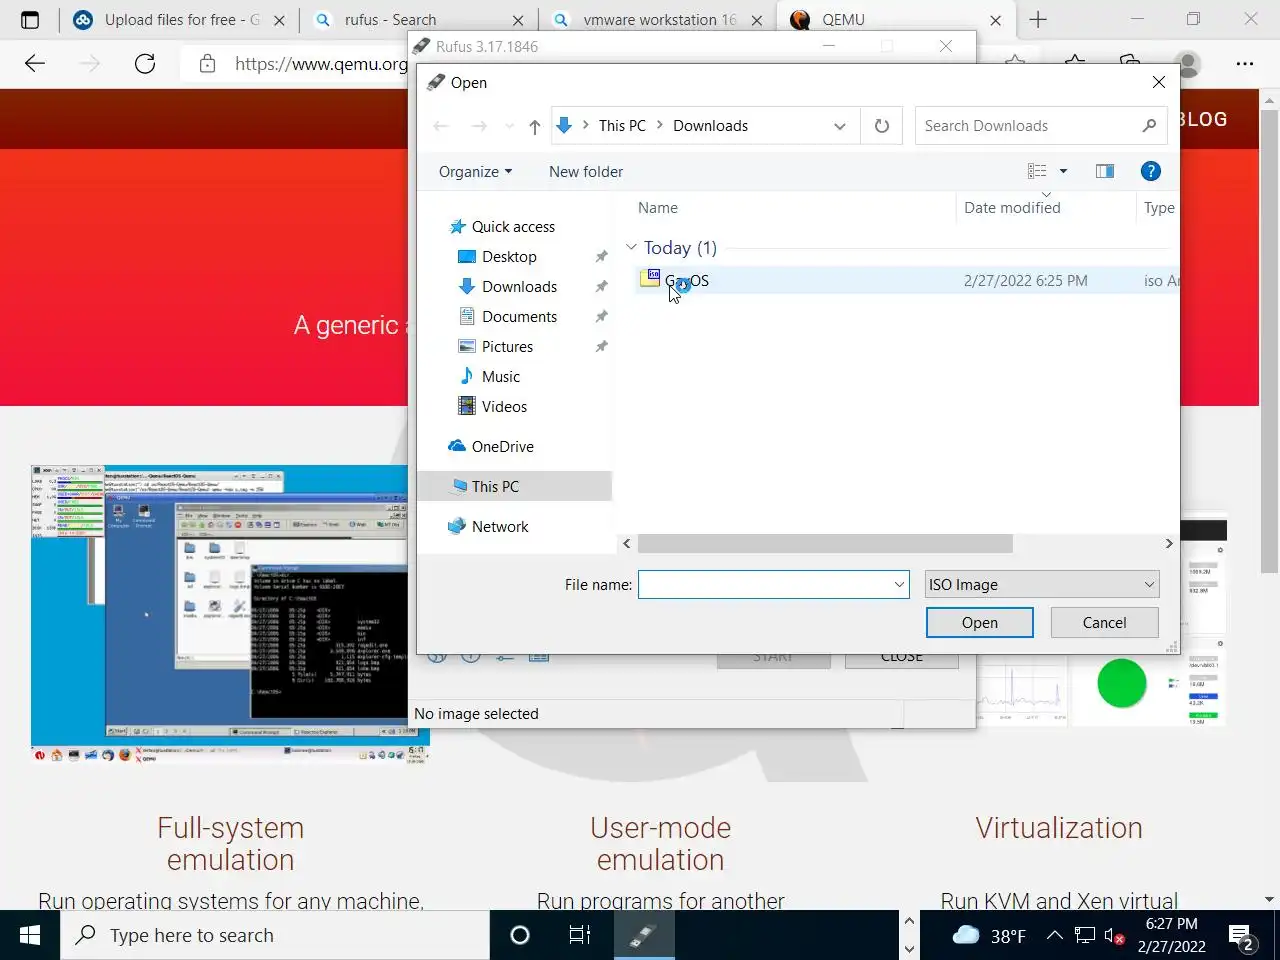Click the file list scroll right arrow
Viewport: 1280px width, 960px height.
click(1169, 544)
